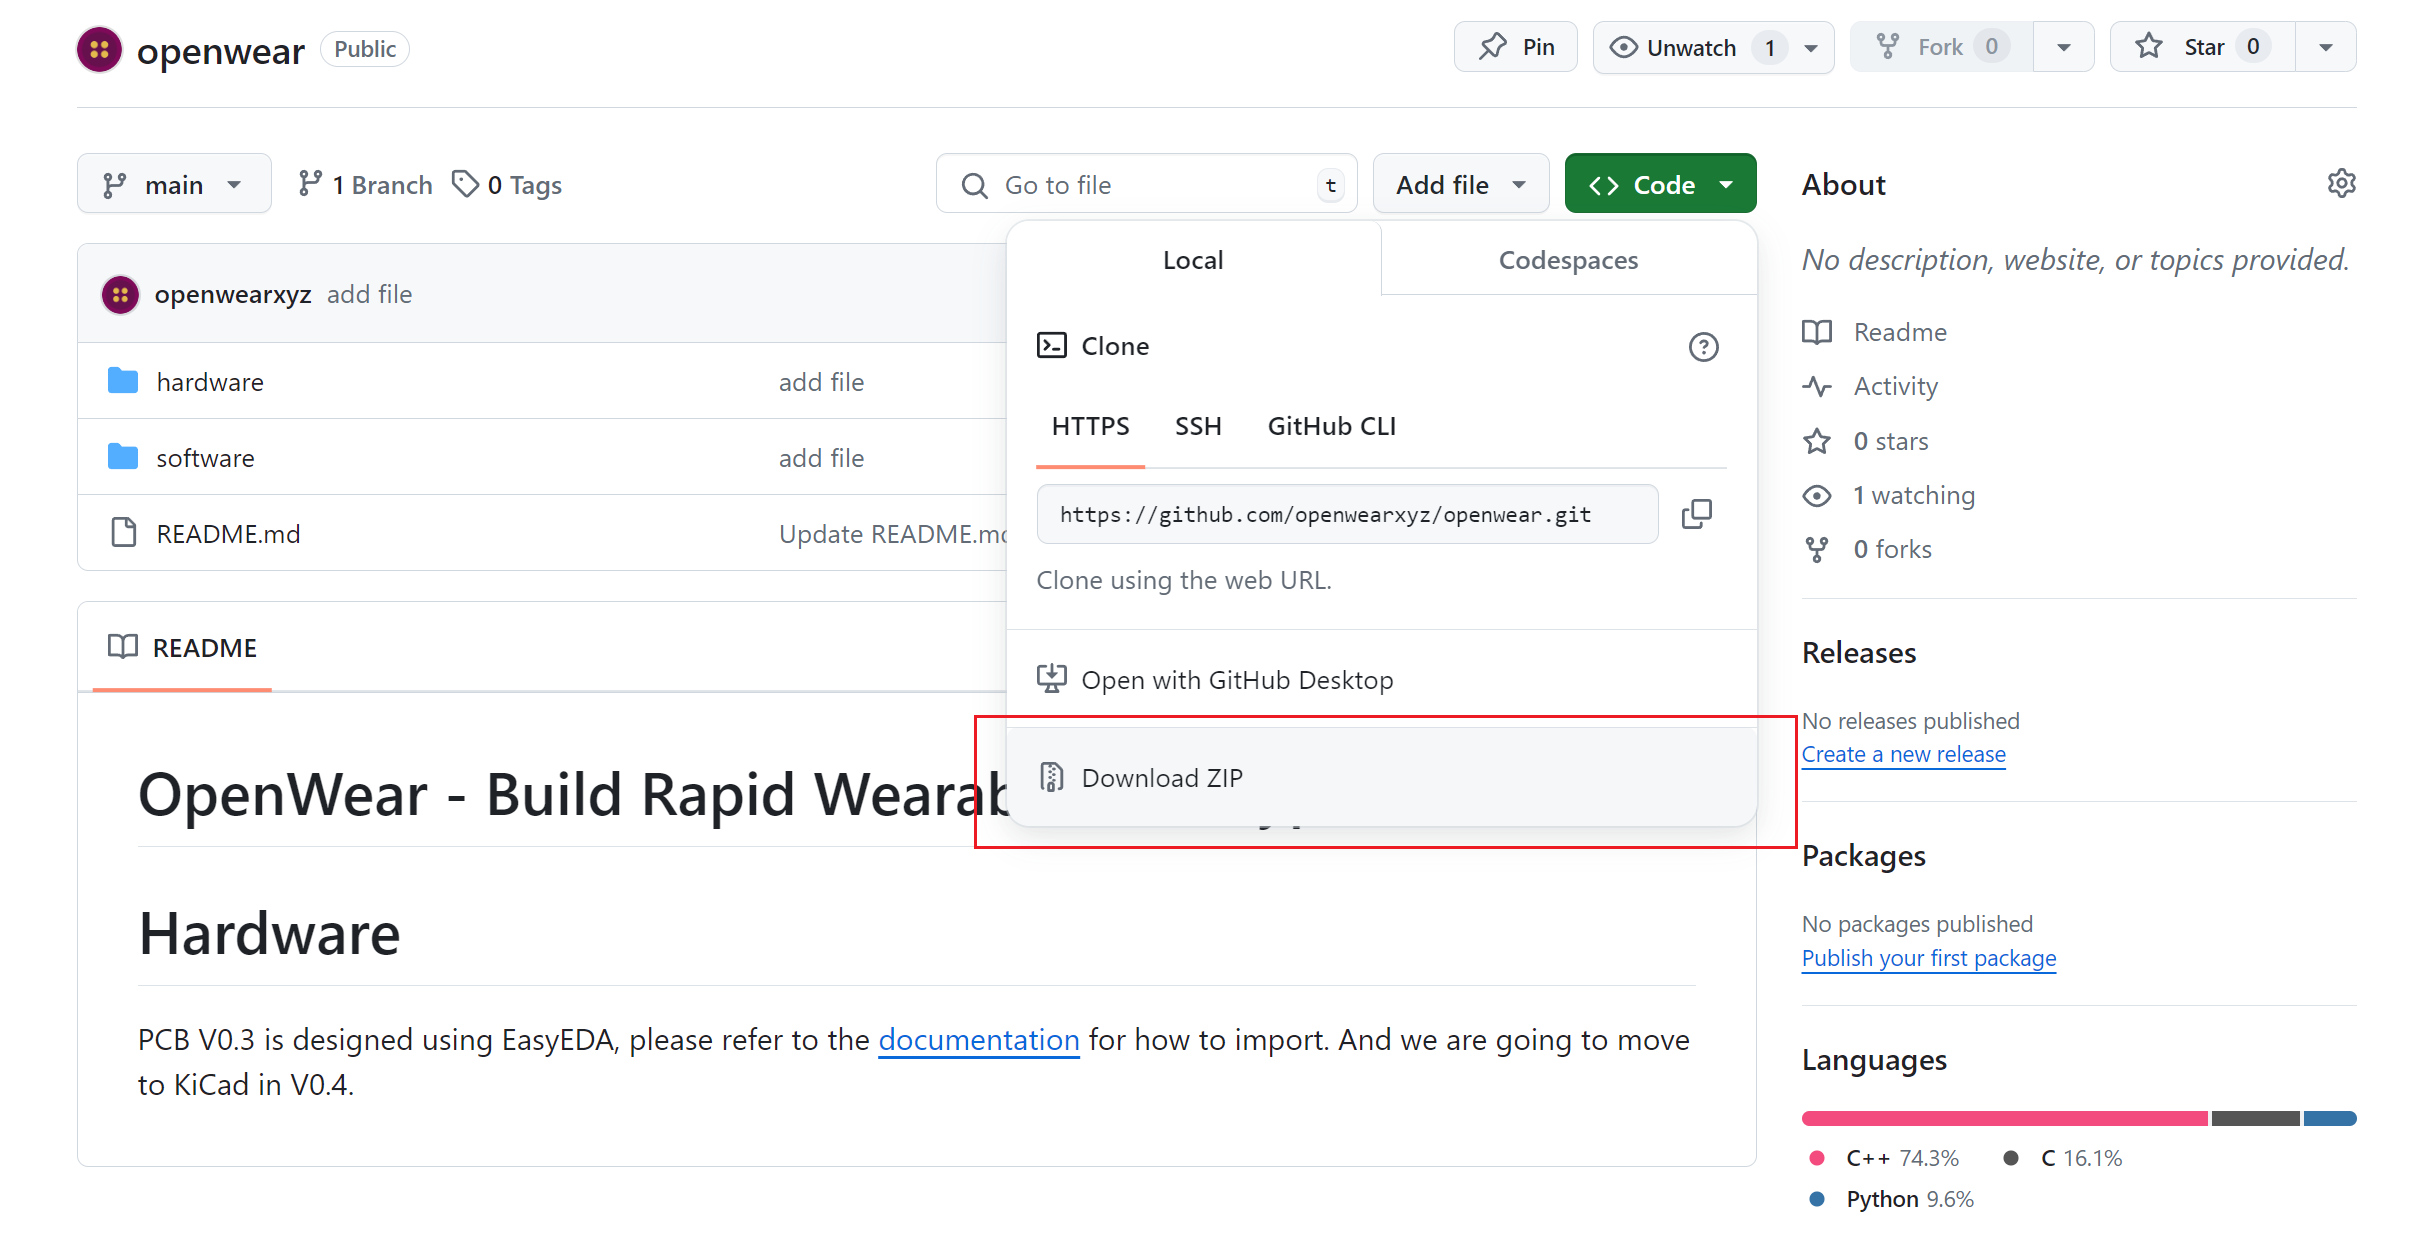Click the Download ZIP option
This screenshot has width=2419, height=1234.
1162,778
